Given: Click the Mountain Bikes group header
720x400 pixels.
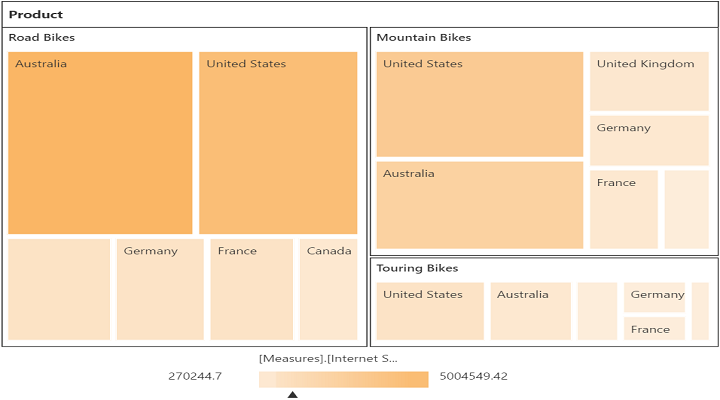Looking at the screenshot, I should (423, 38).
